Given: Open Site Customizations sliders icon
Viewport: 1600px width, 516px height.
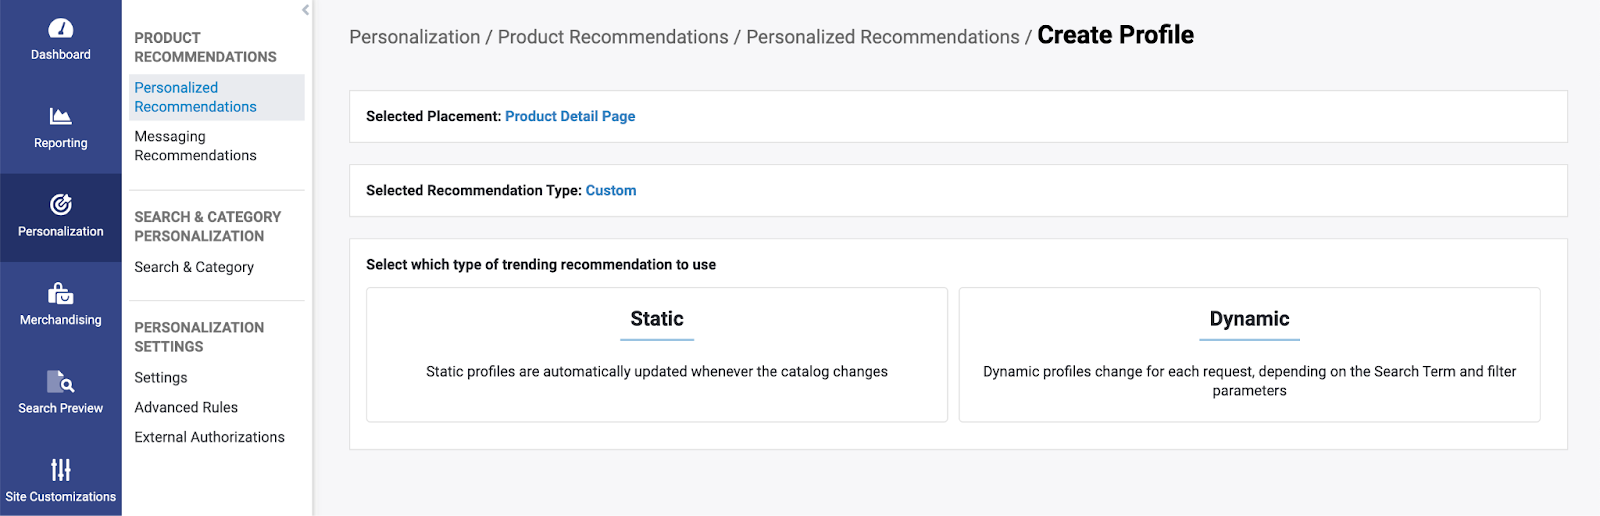Looking at the screenshot, I should 61,469.
